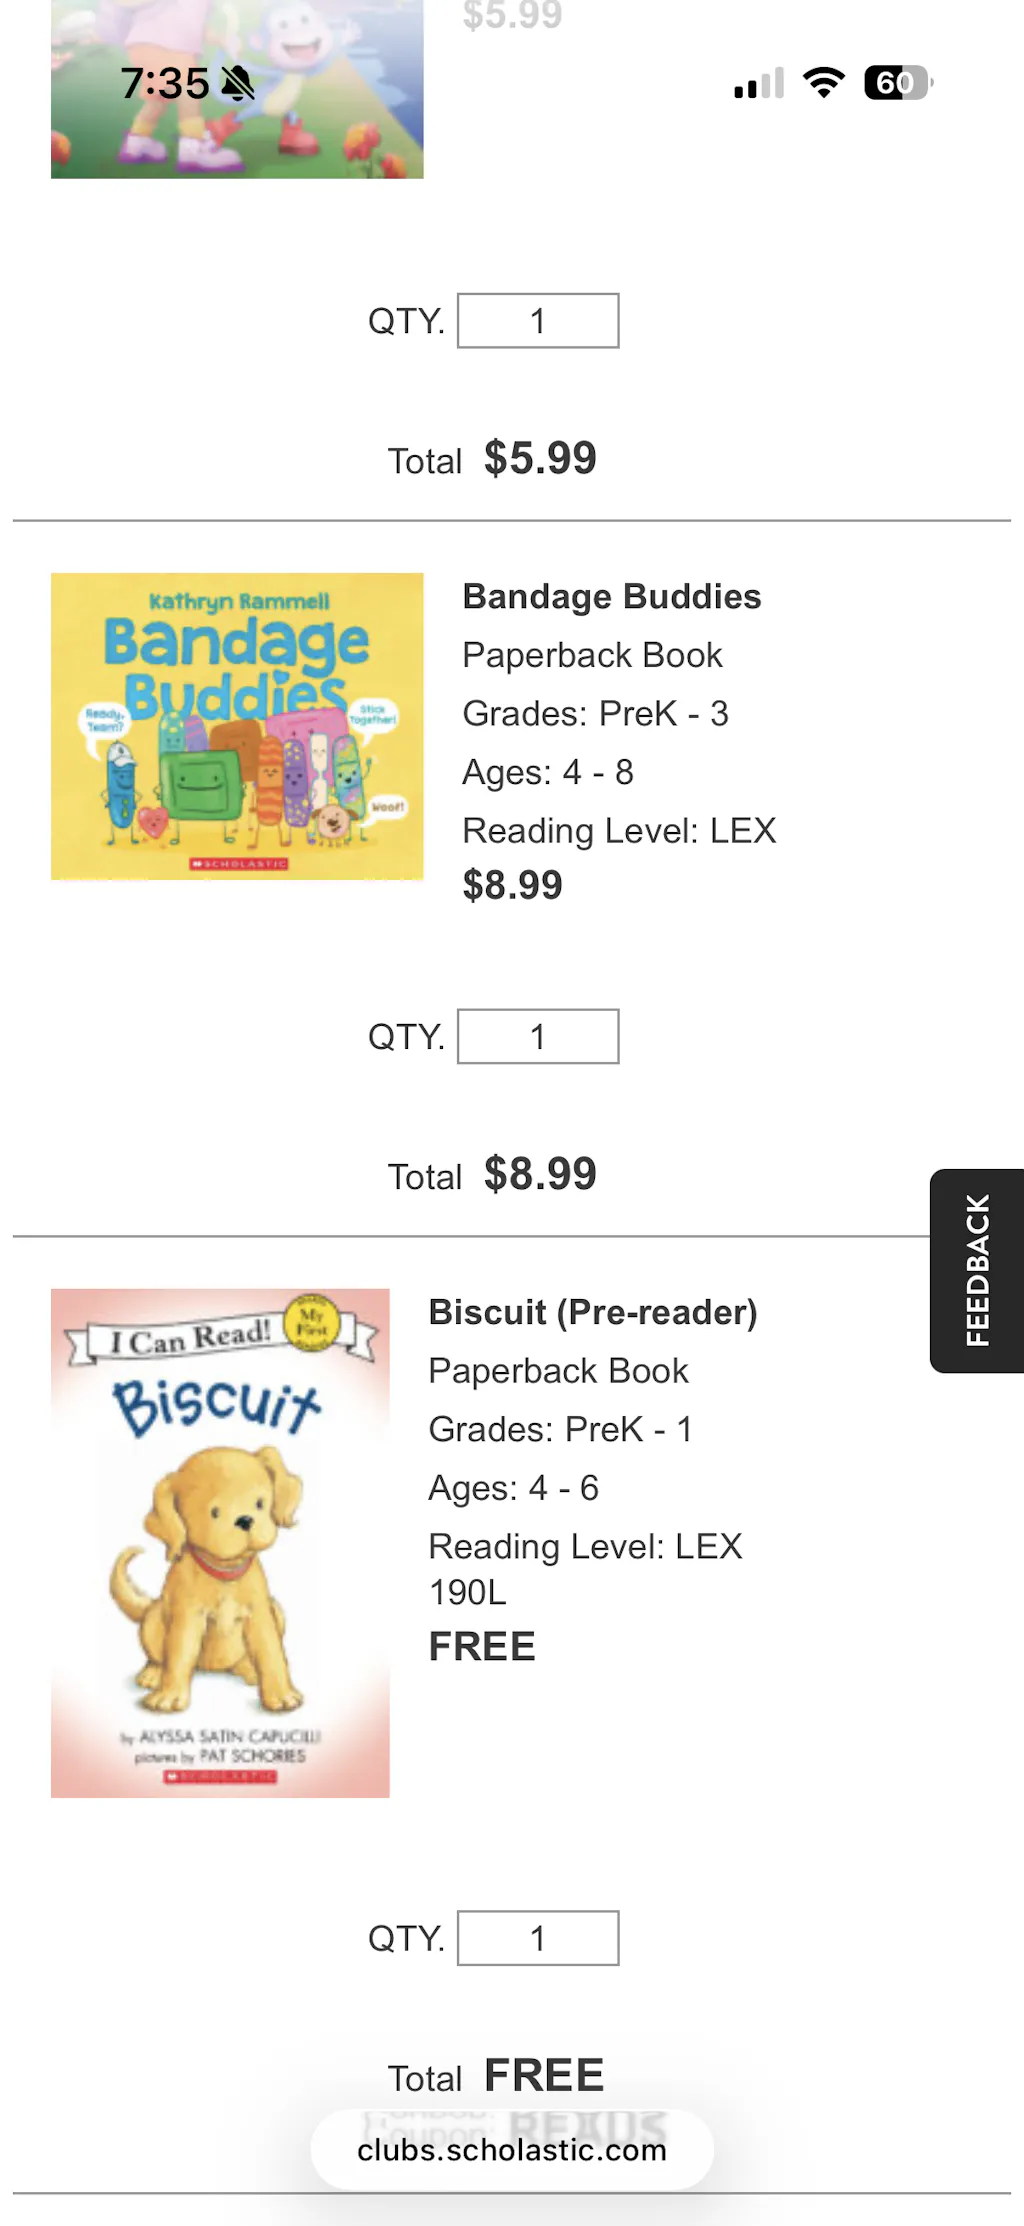Tap the top partially visible book cover
This screenshot has width=1024, height=2226.
tap(237, 90)
